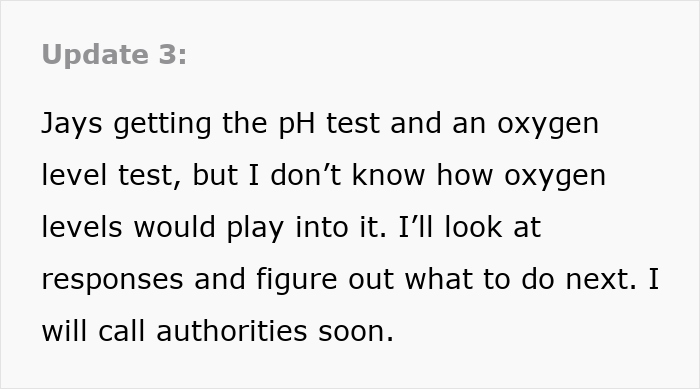
Task: Click the word 'test' after 'pH'
Action: tap(353, 124)
